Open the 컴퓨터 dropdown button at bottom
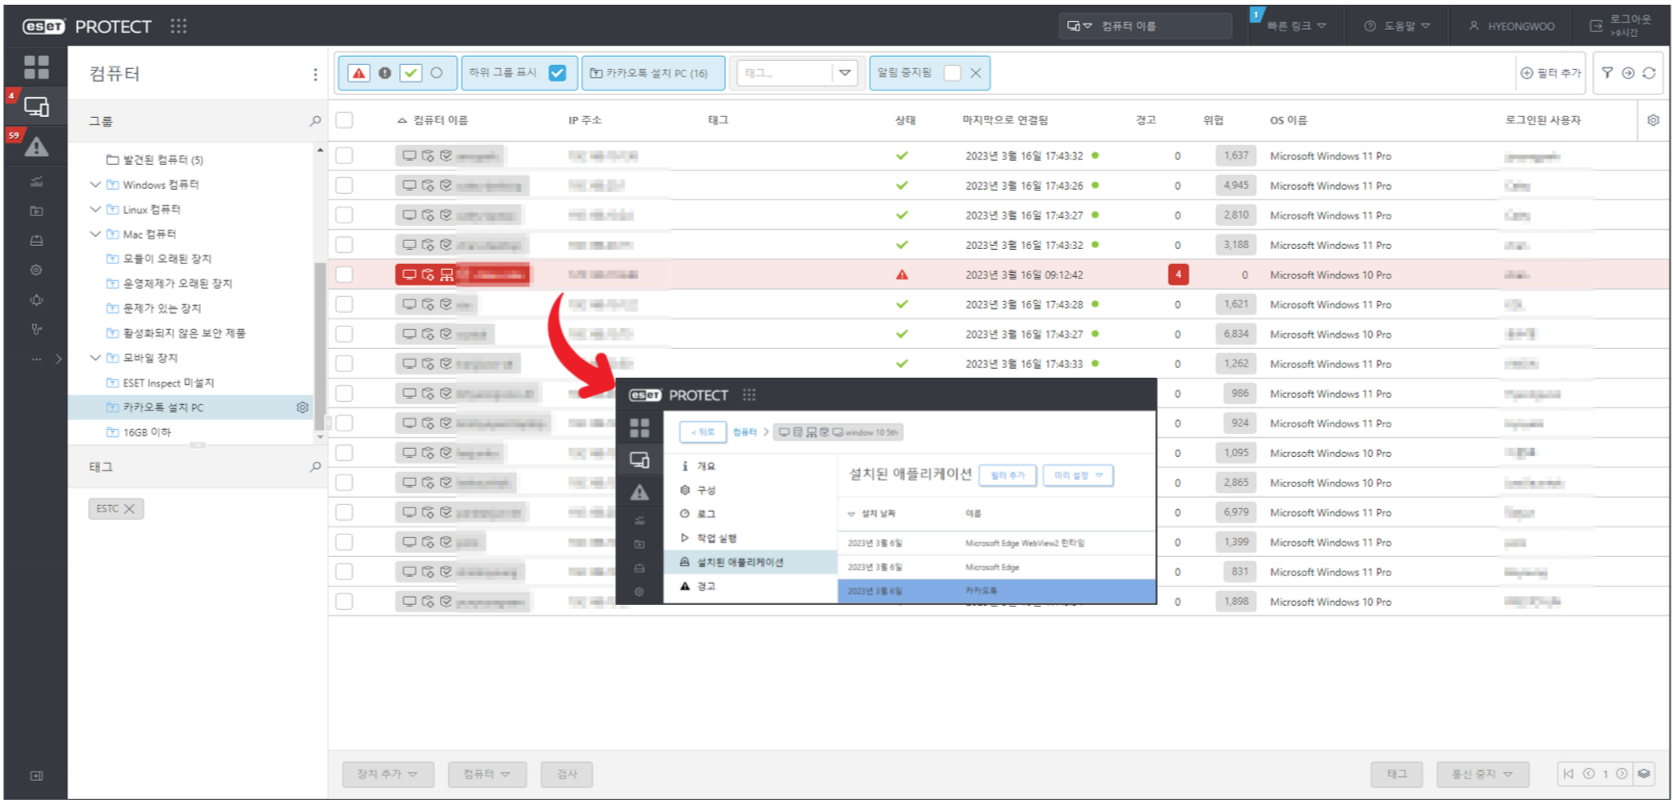The width and height of the screenshot is (1673, 802). (x=486, y=774)
